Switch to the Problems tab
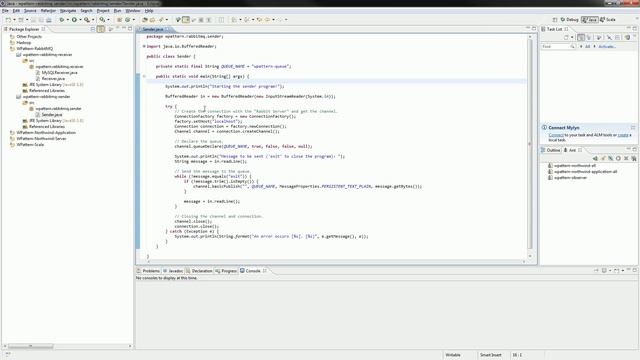Image resolution: width=640 pixels, height=360 pixels. point(148,271)
